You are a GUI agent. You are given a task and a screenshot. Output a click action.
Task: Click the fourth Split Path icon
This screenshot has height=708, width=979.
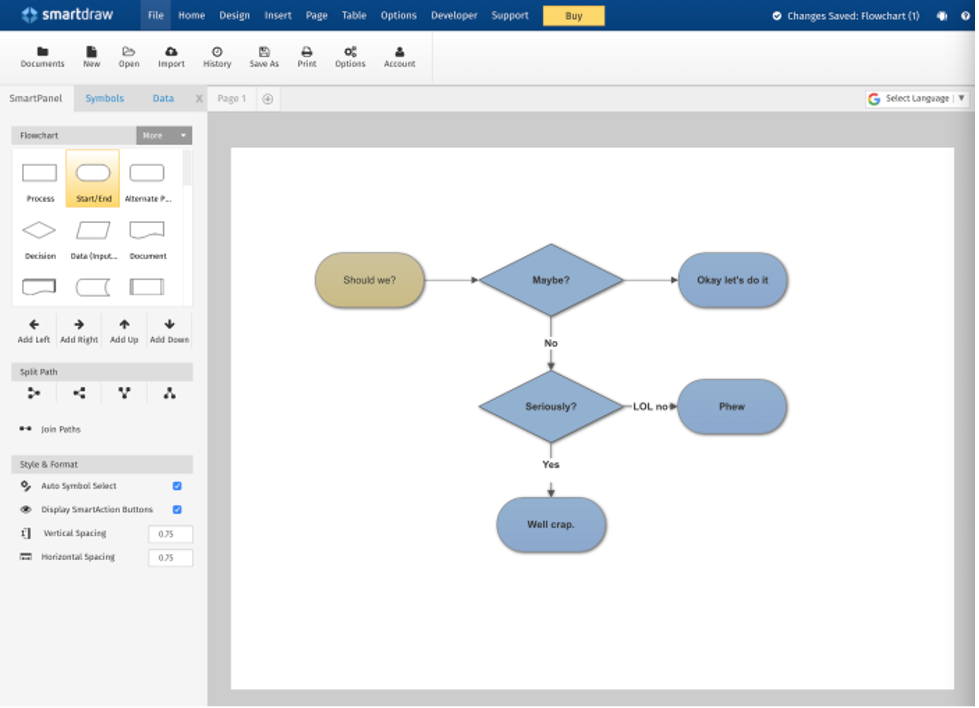tap(169, 393)
